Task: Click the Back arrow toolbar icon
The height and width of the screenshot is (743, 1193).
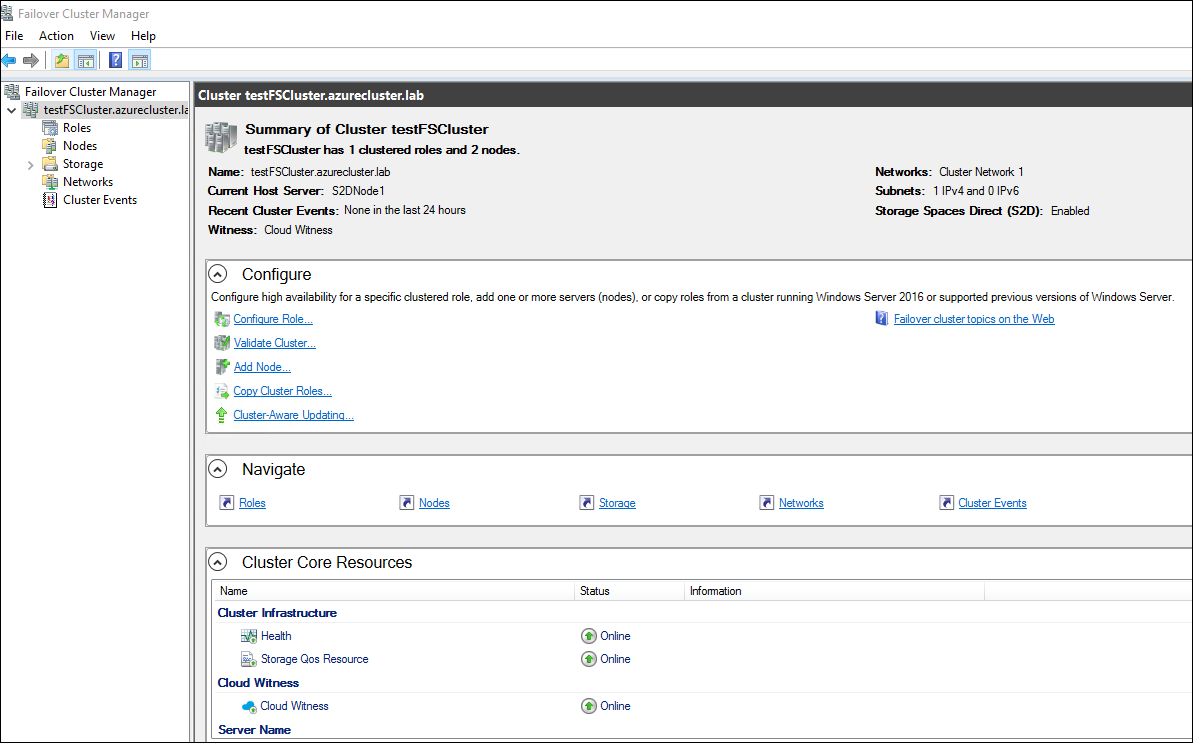Action: coord(9,61)
